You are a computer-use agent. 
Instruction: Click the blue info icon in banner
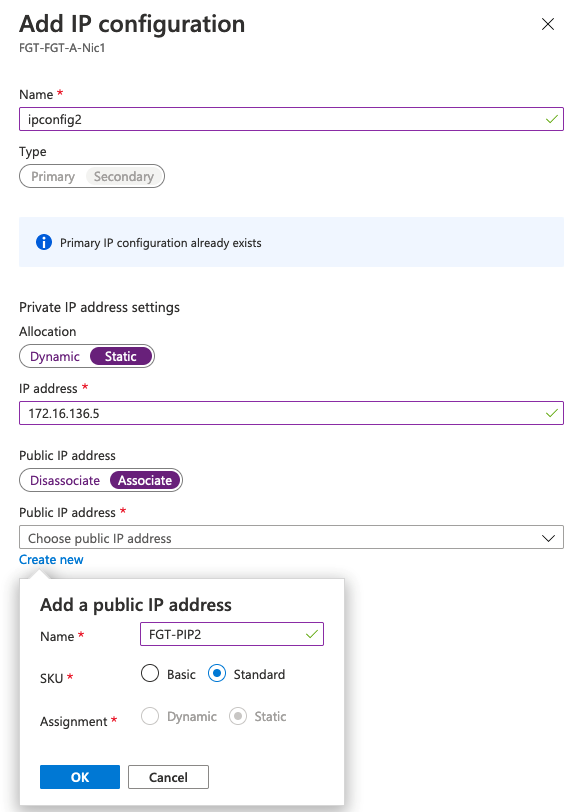44,242
